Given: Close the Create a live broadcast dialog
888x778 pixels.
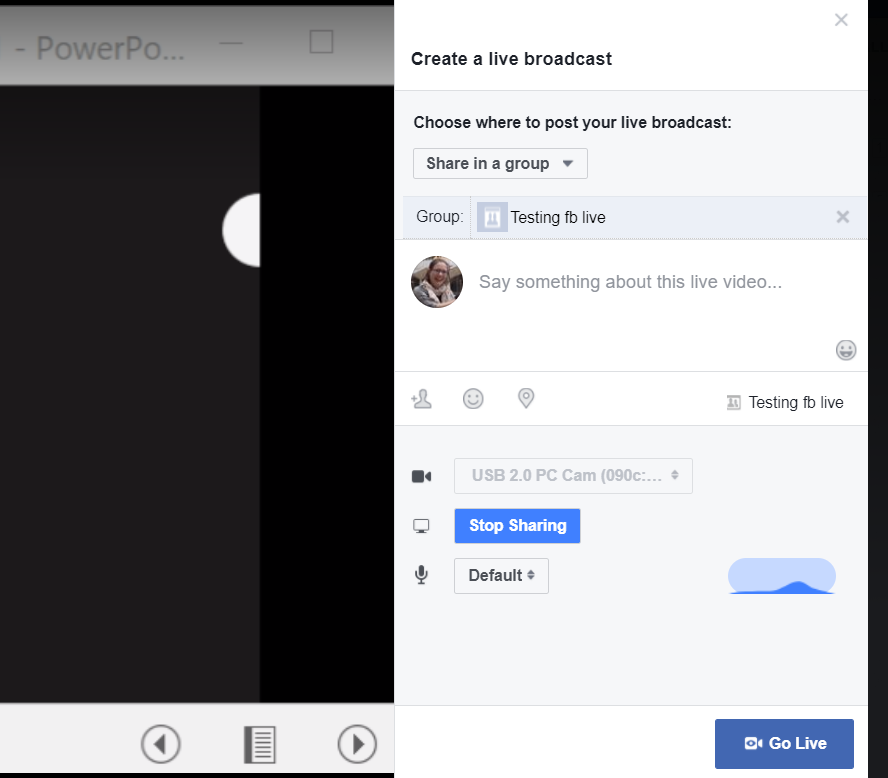Looking at the screenshot, I should point(841,20).
